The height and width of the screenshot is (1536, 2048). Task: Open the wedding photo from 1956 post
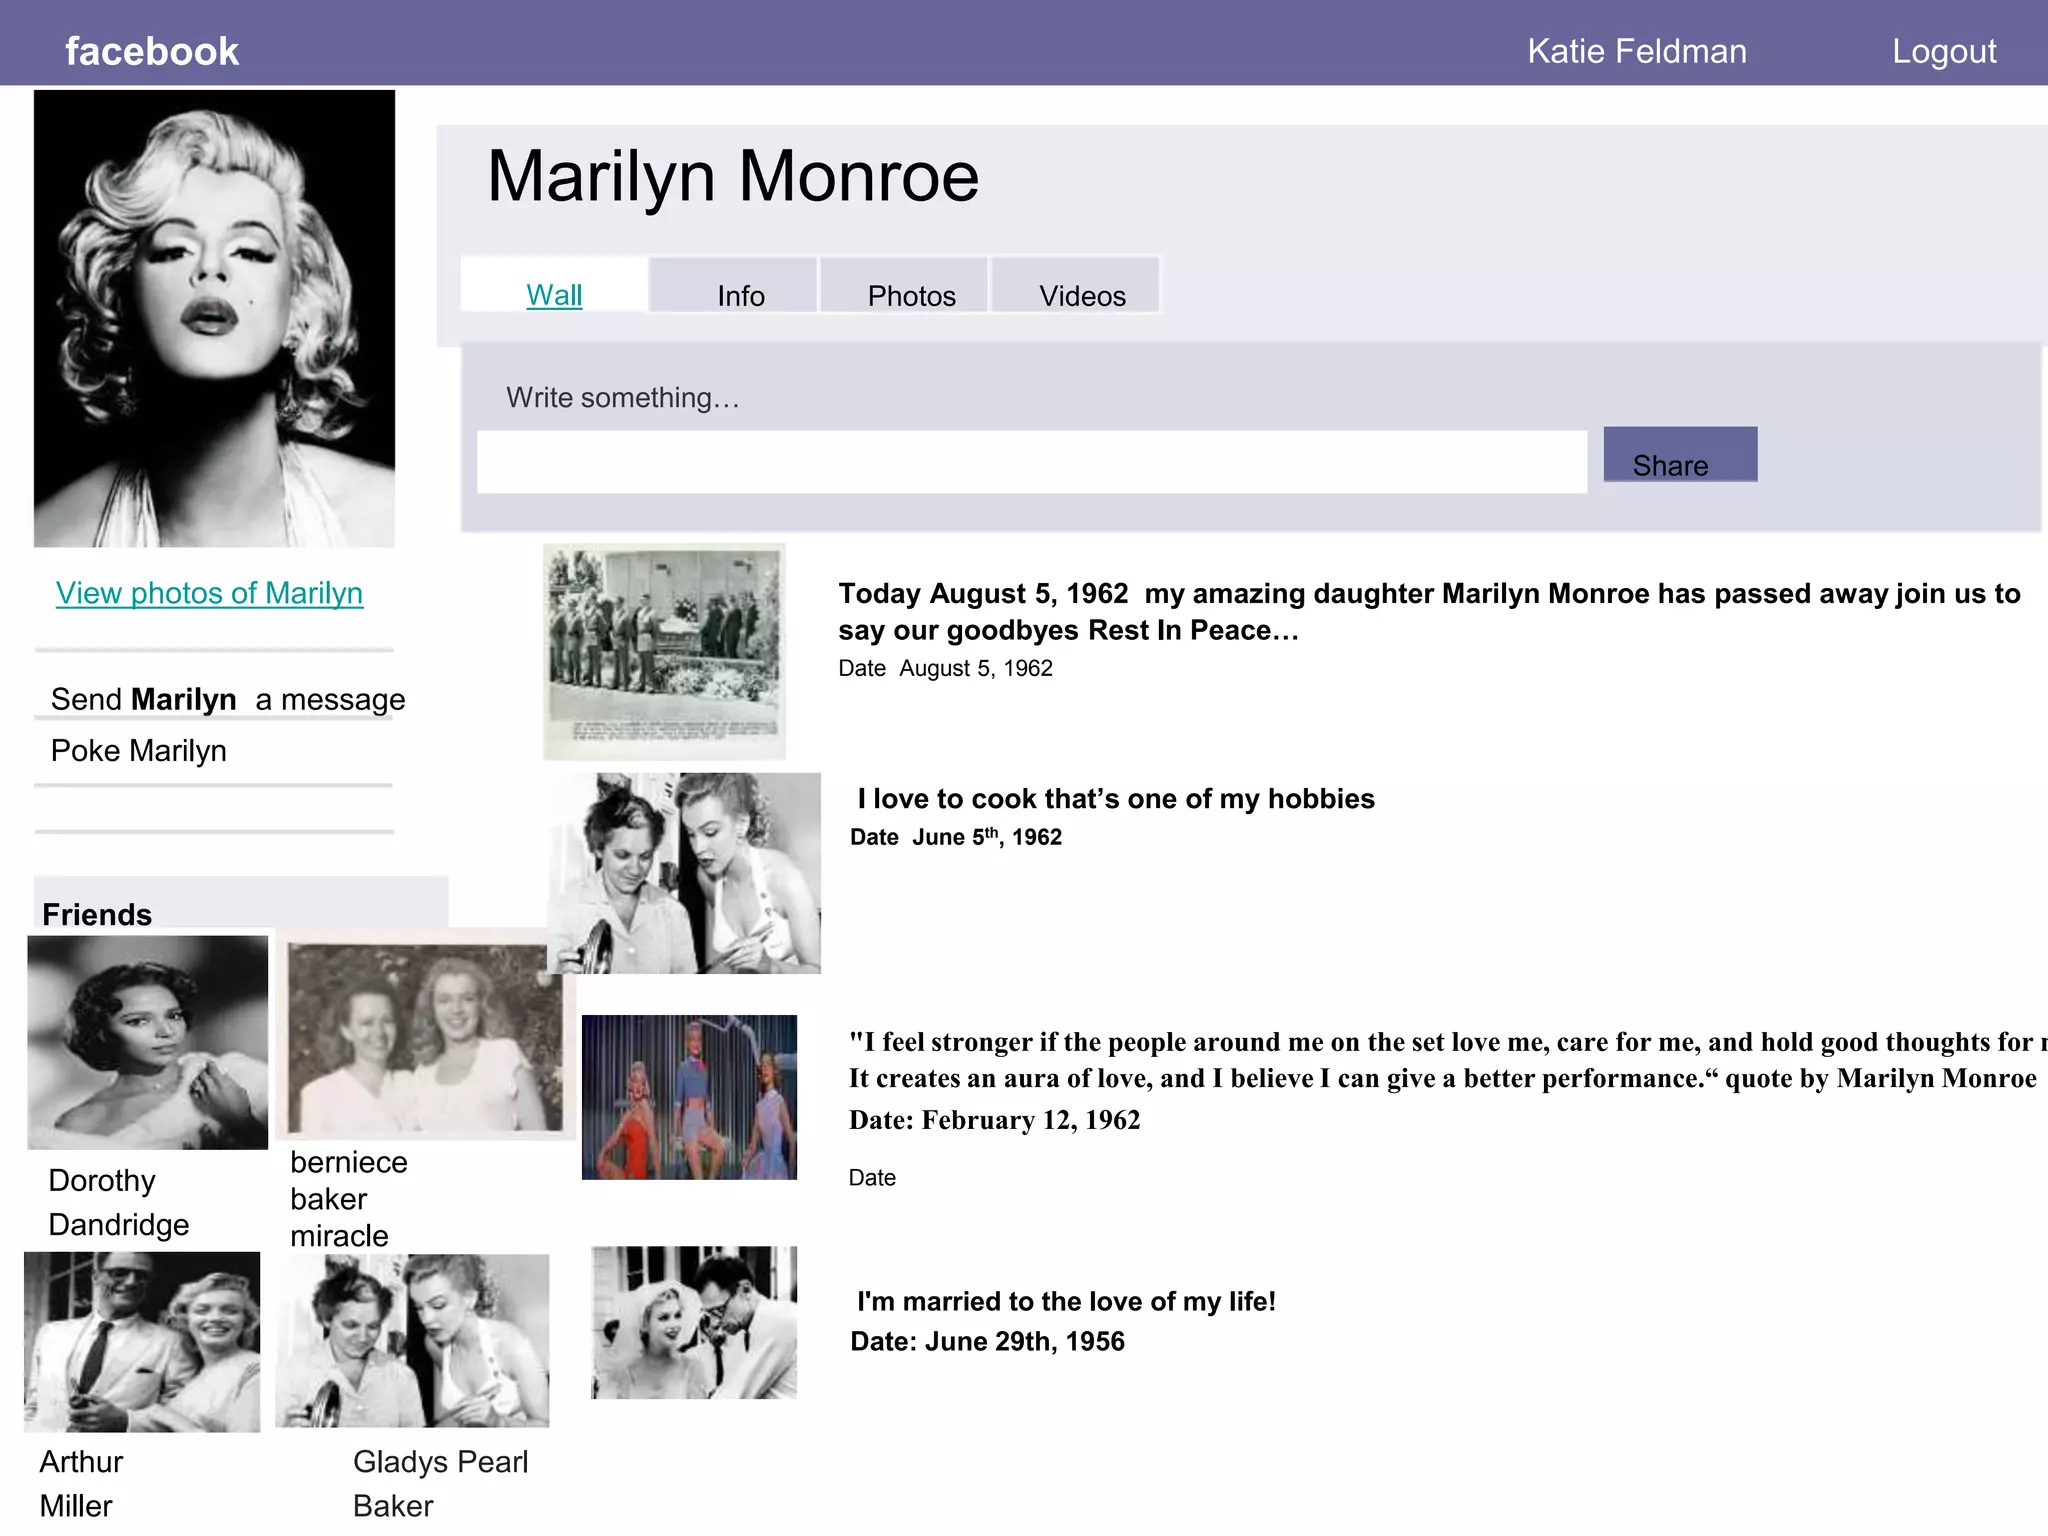coord(693,1322)
